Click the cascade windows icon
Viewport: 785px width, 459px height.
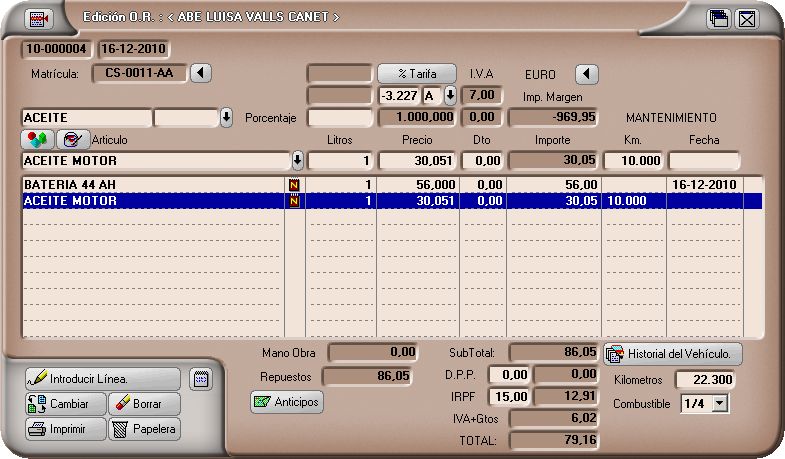717,18
